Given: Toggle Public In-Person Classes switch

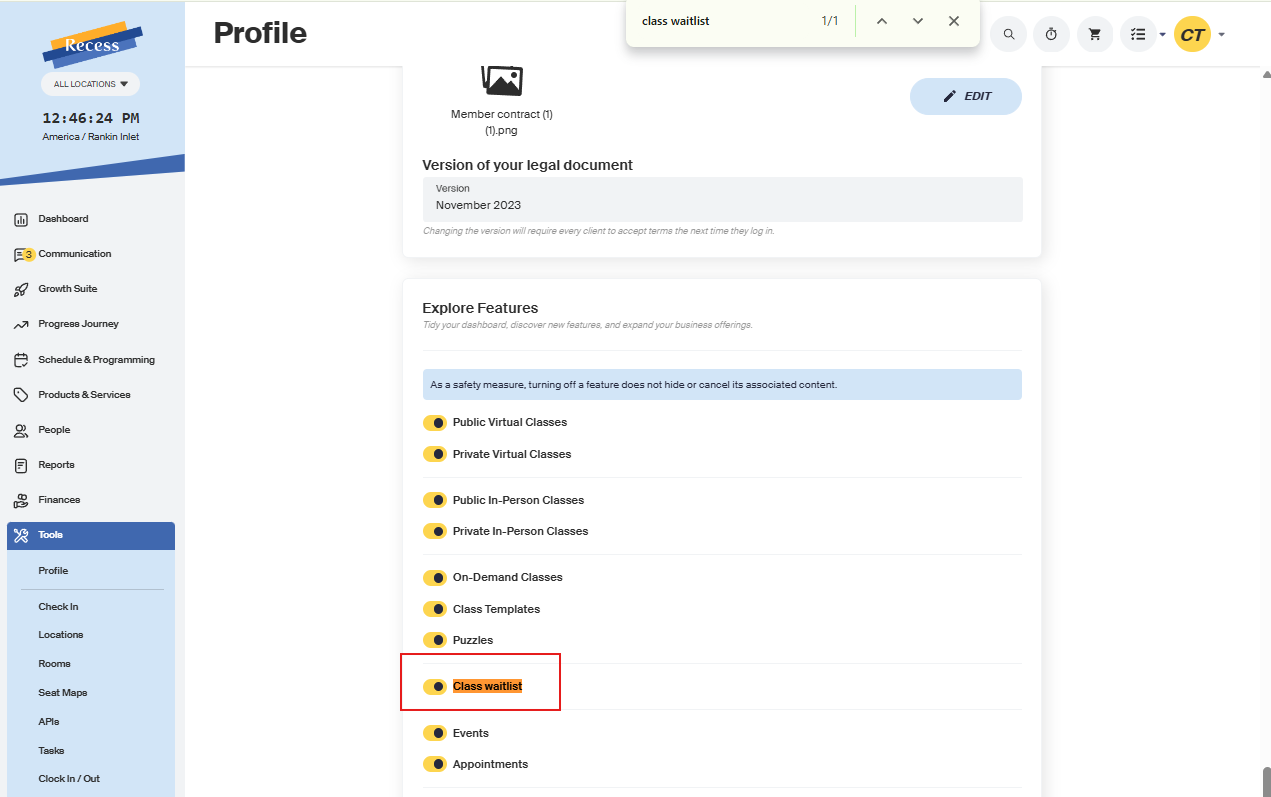Looking at the screenshot, I should click(434, 500).
